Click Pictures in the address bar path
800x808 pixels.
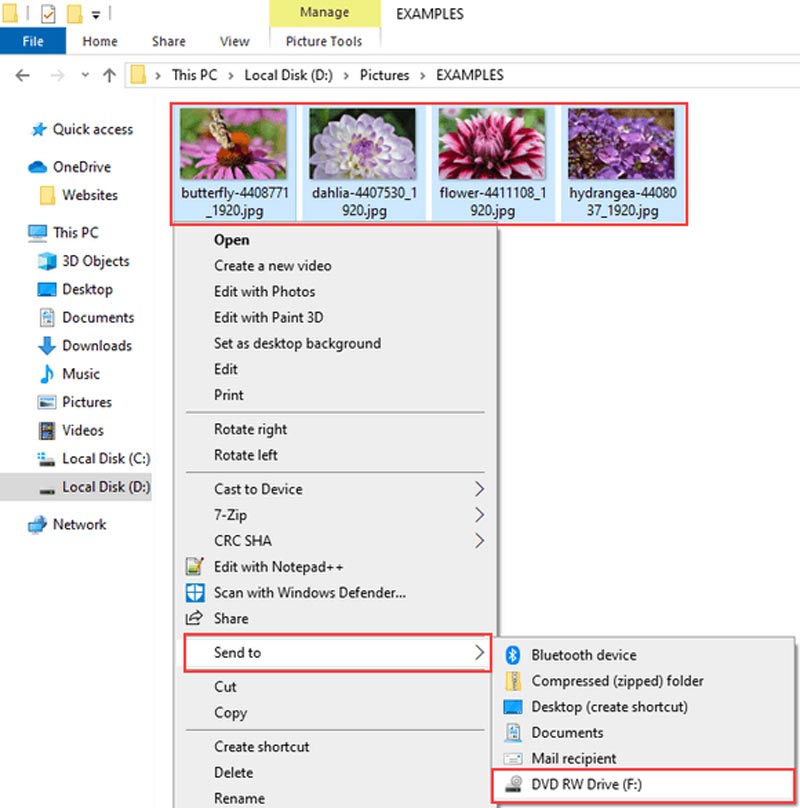coord(384,75)
